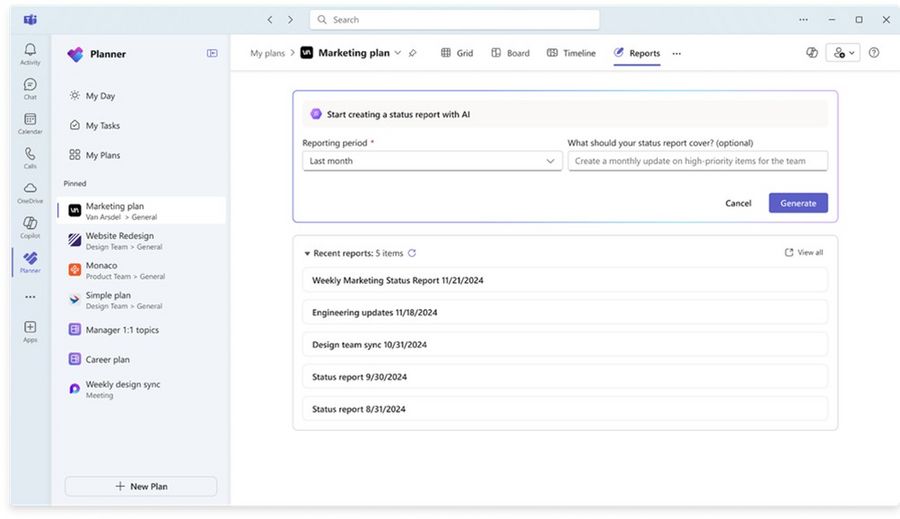Screen dimensions: 900x519
Task: Open the Apps store icon
Action: click(x=30, y=331)
